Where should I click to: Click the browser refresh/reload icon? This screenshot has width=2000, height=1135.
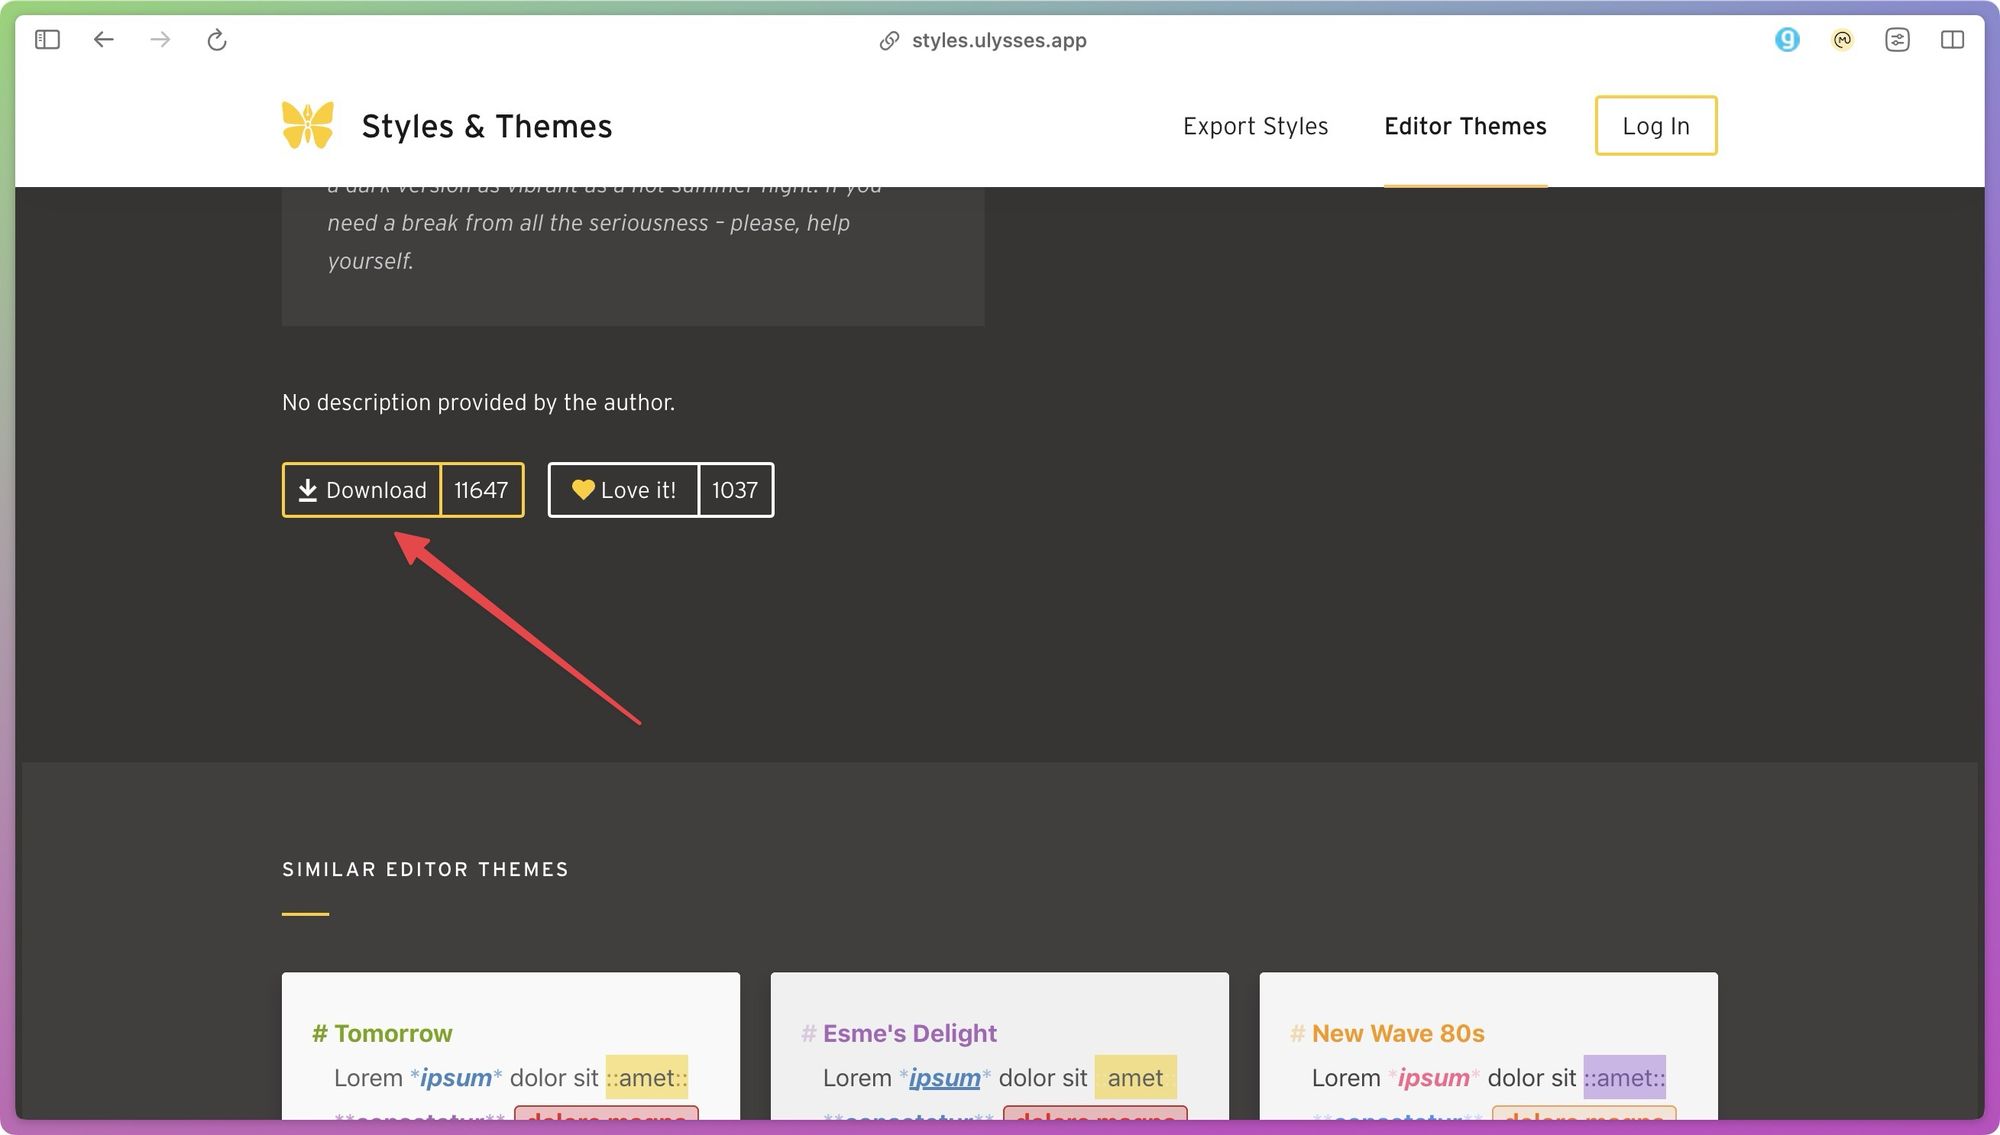(216, 38)
